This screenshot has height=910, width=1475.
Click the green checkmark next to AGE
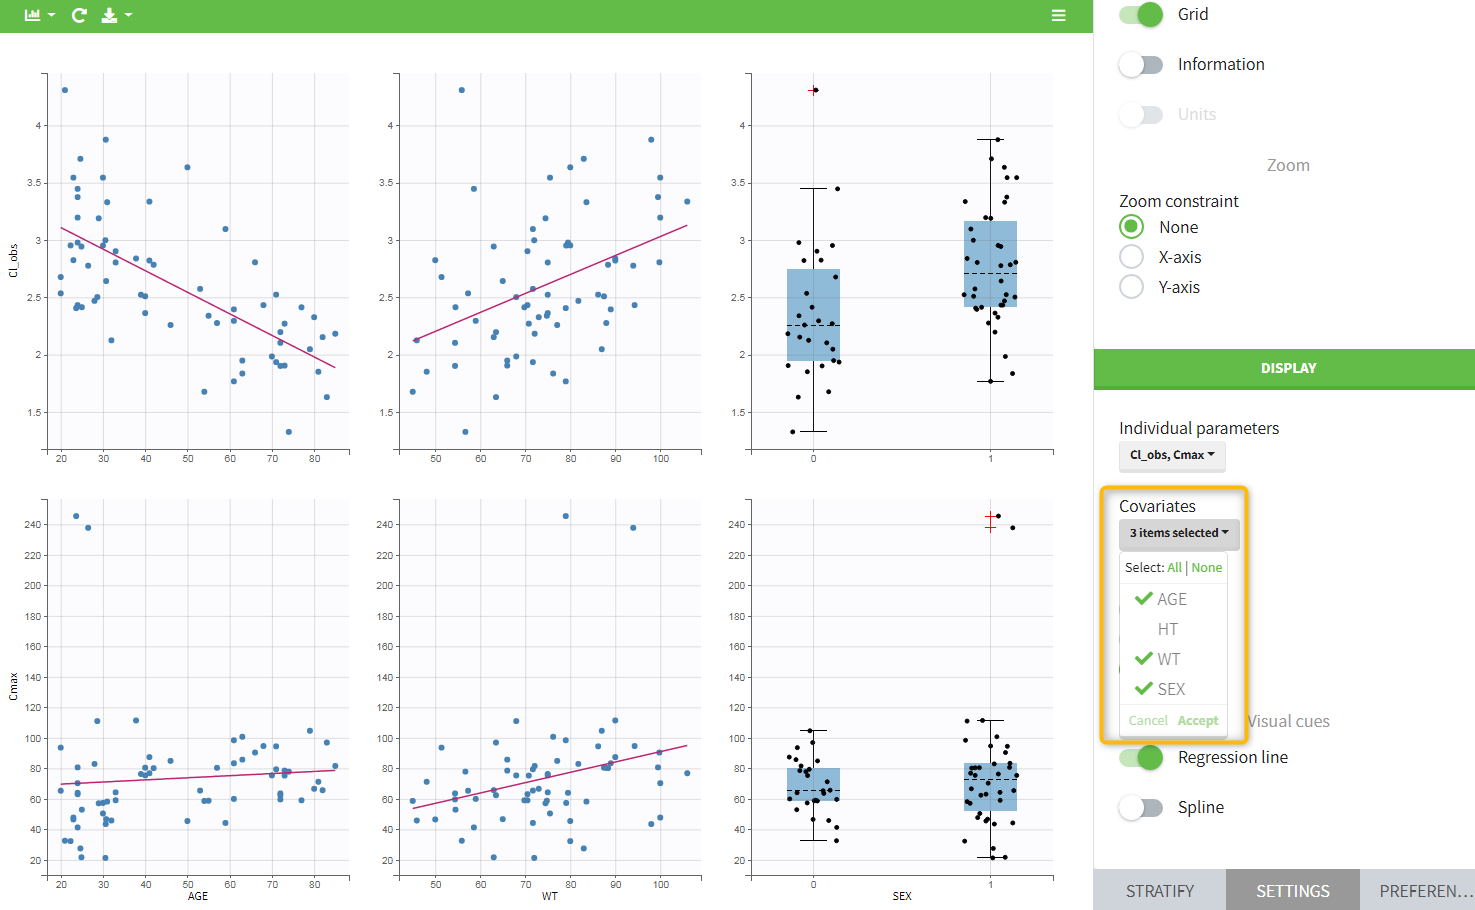pos(1144,599)
